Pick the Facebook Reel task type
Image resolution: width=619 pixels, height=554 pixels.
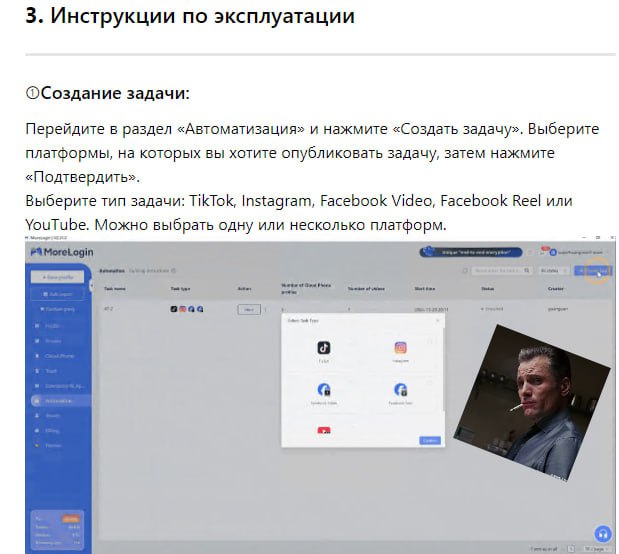(400, 389)
